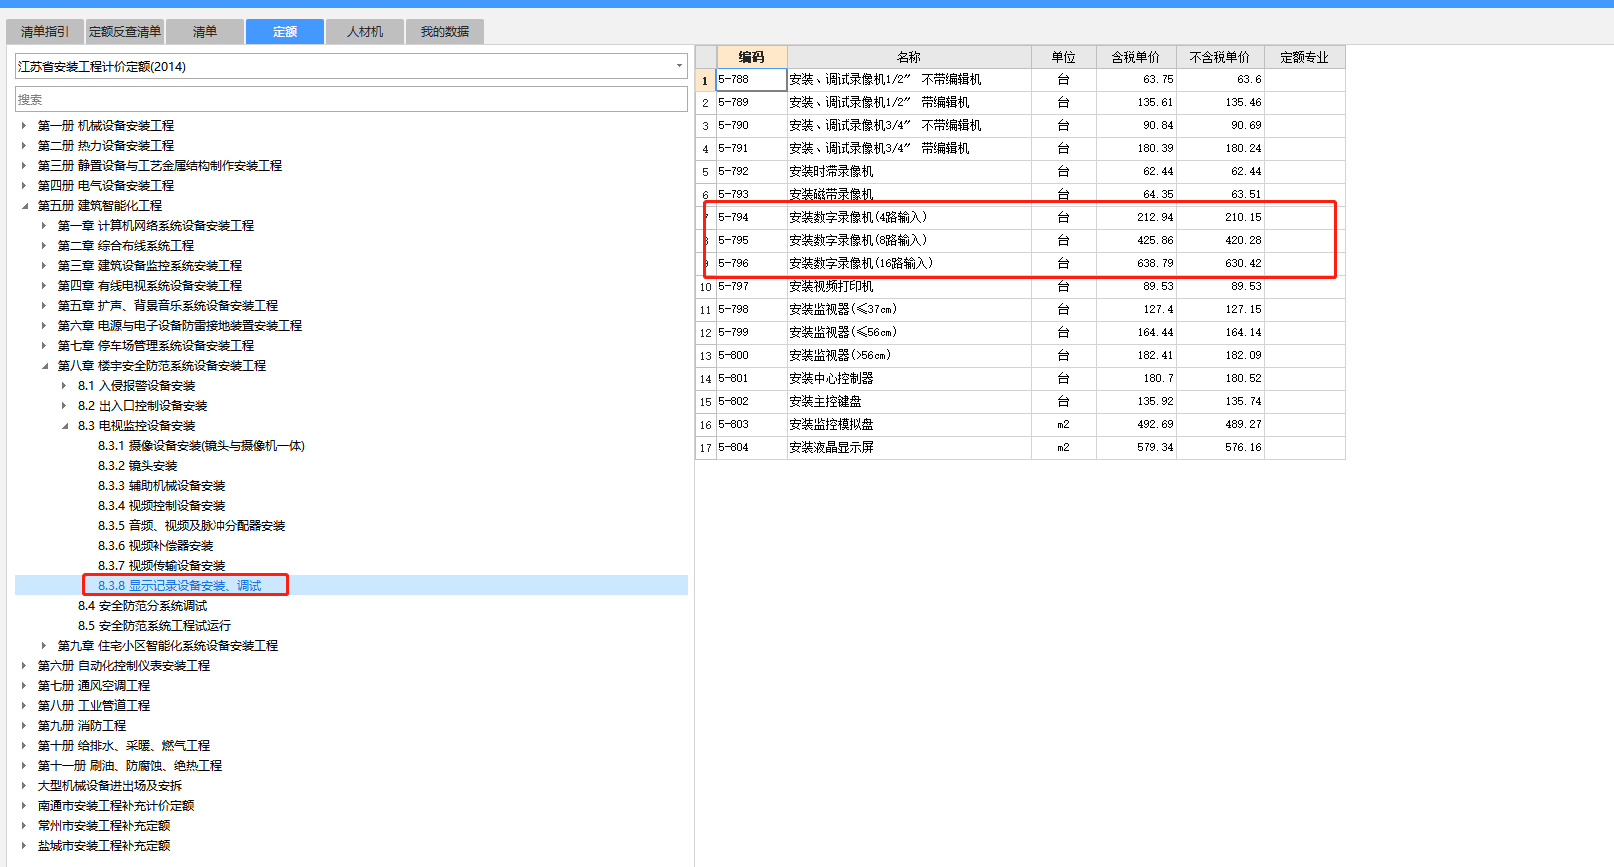Select 8.3.6 视频补偿器安装
Image resolution: width=1614 pixels, height=867 pixels.
click(156, 546)
